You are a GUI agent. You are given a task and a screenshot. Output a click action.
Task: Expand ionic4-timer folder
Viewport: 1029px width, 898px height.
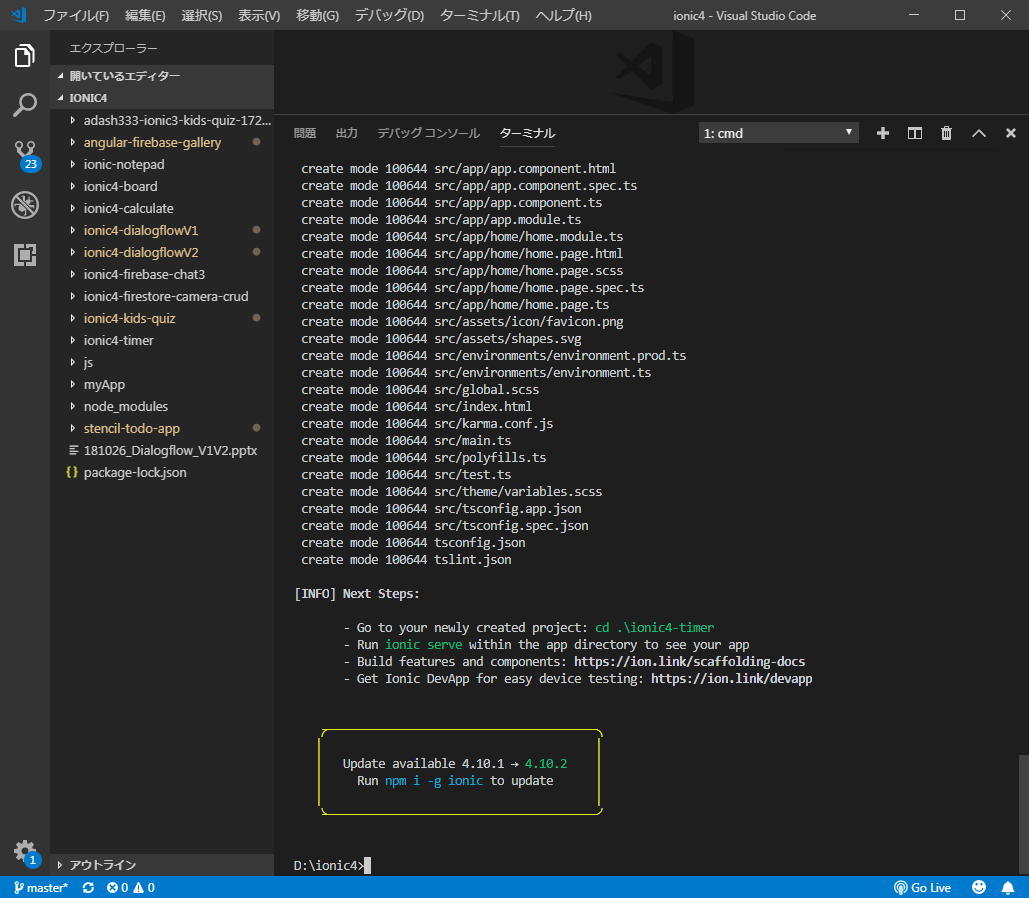click(162, 340)
